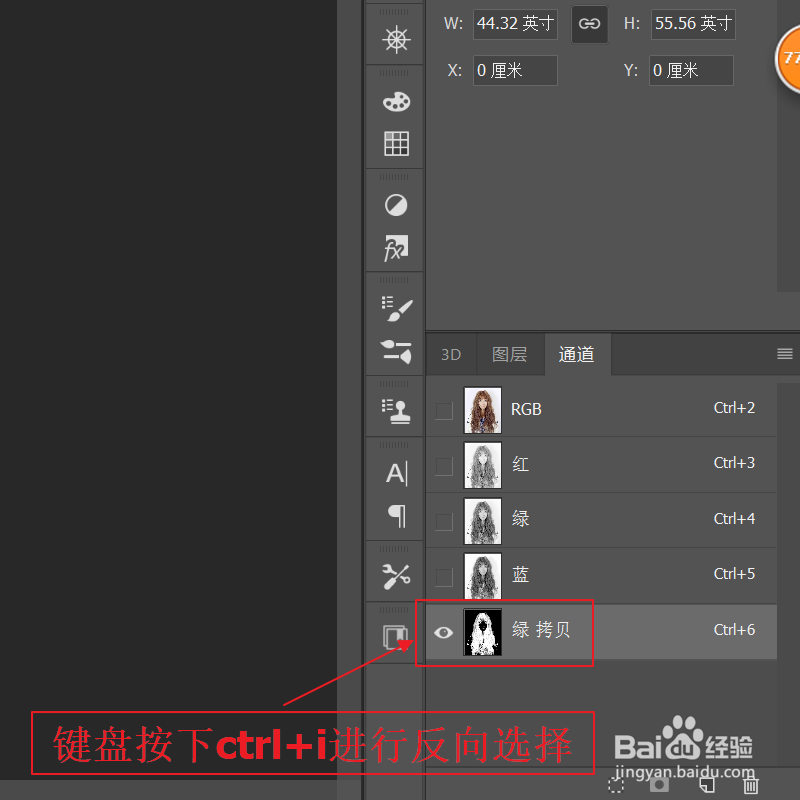Image resolution: width=800 pixels, height=800 pixels.
Task: Click the 绿 channel thumbnail
Action: pos(482,521)
